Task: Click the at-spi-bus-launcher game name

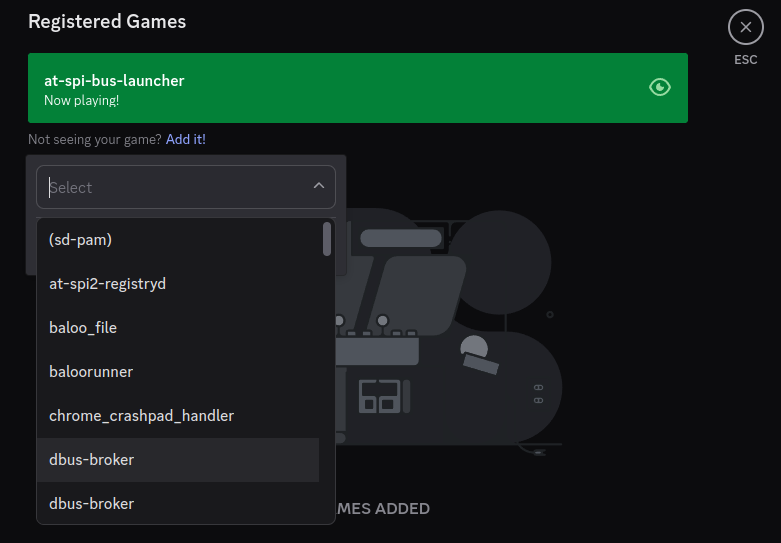Action: (114, 81)
